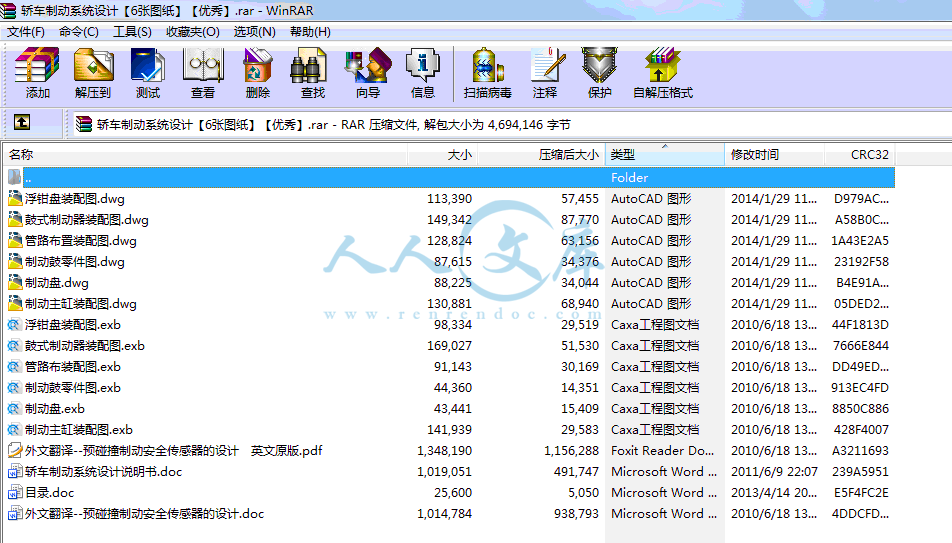952x543 pixels.
Task: Click the archive path field in the address bar
Action: coord(510,125)
